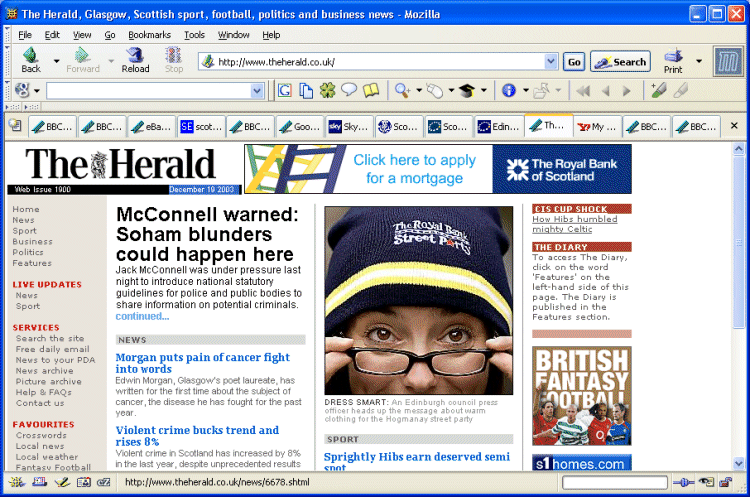This screenshot has width=750, height=497.
Task: Click the duplicate pages toolbar icon
Action: point(306,90)
